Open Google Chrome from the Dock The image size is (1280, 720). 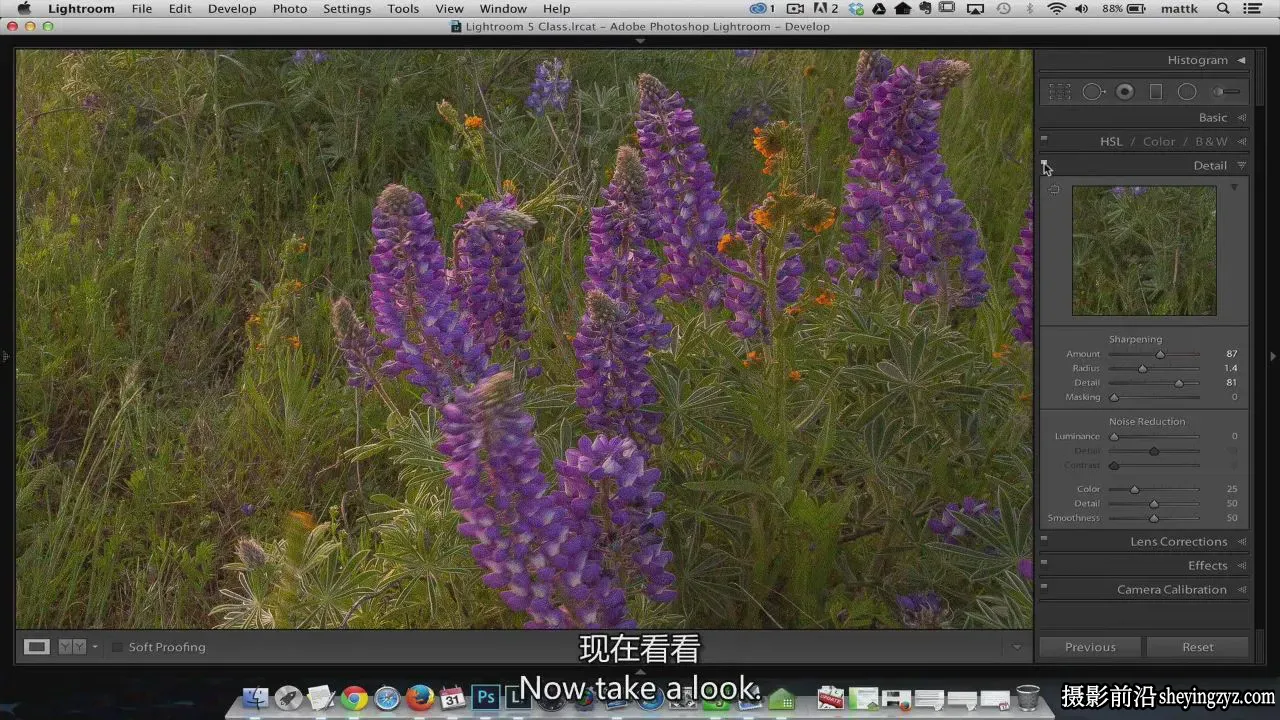[354, 698]
